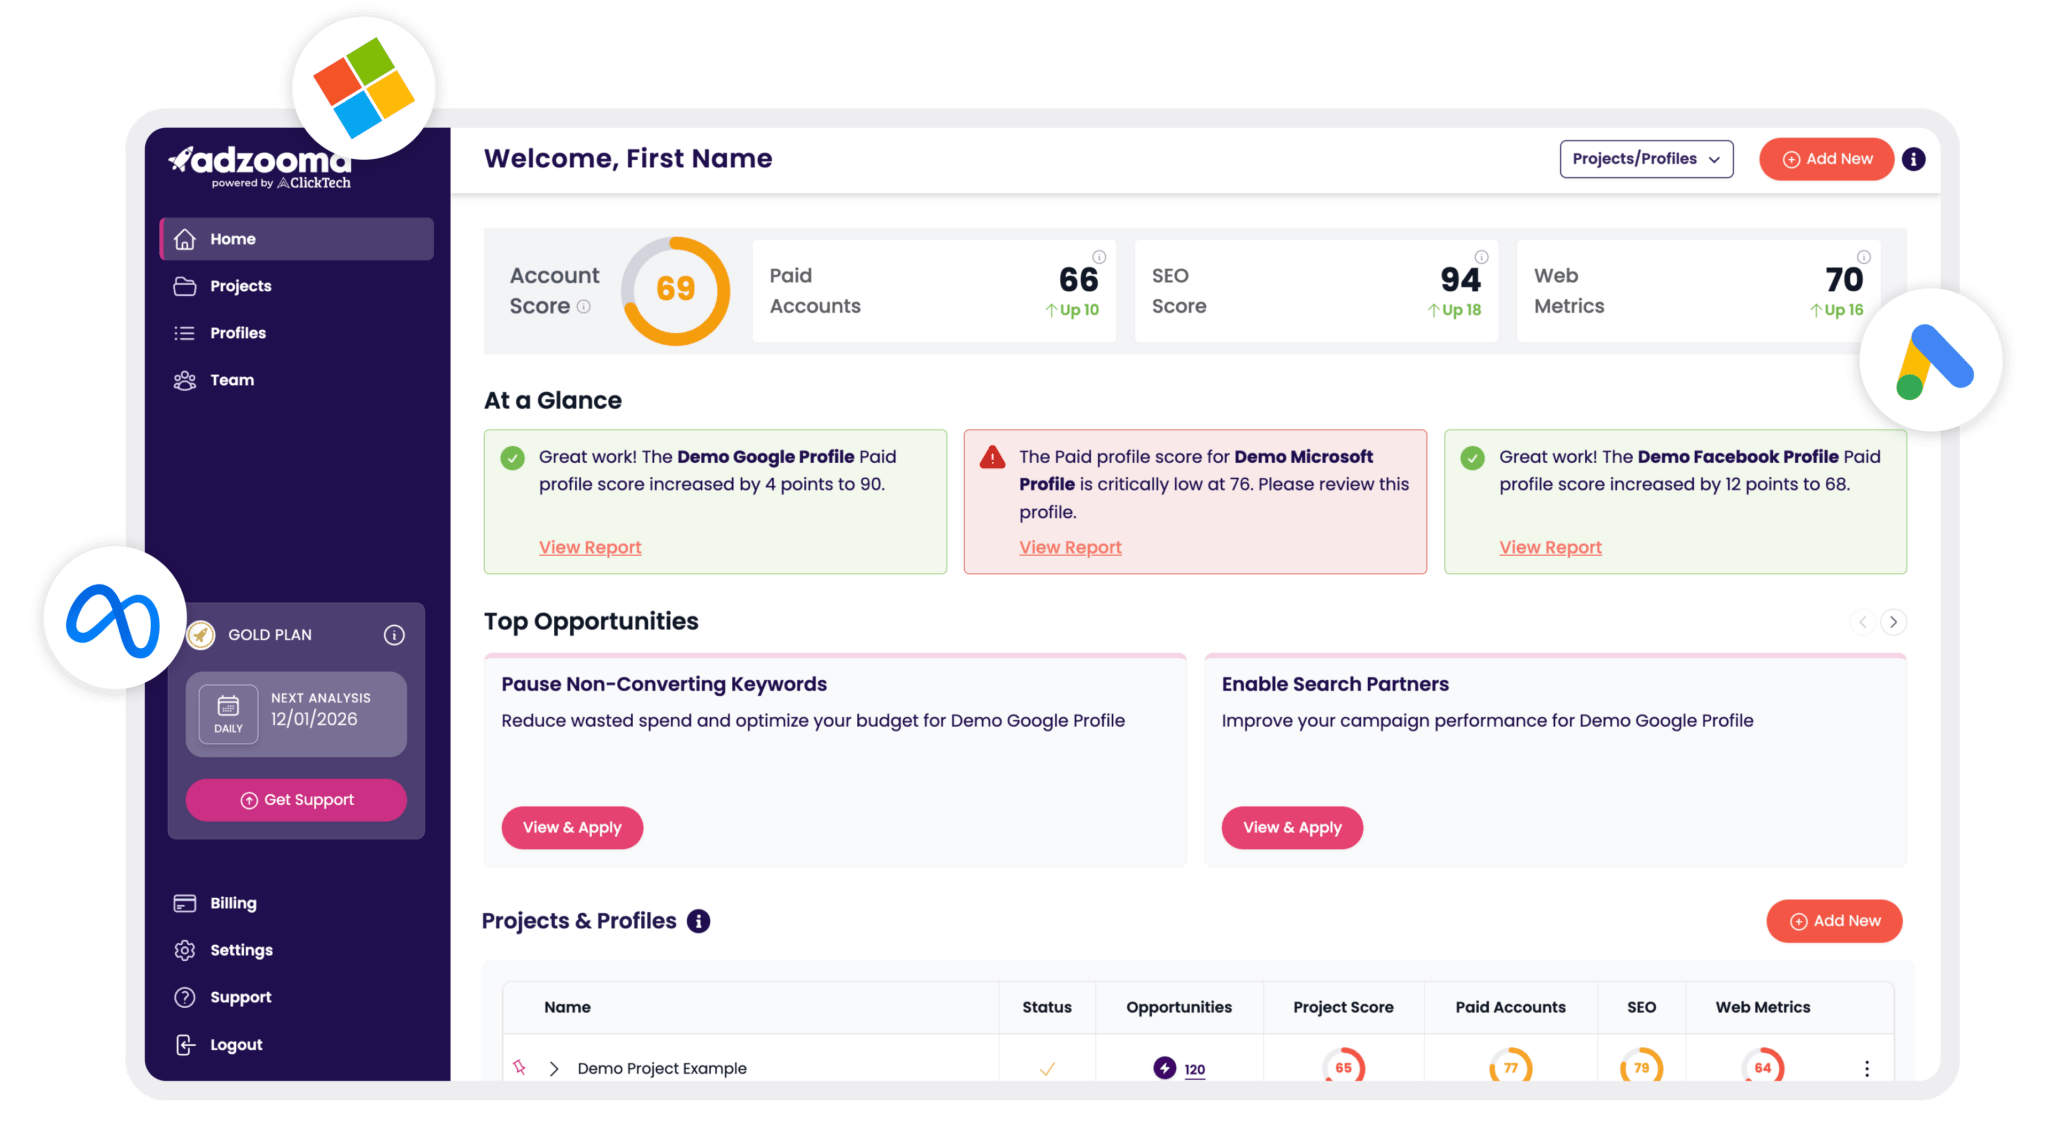The width and height of the screenshot is (2048, 1135).
Task: Click the three-dot menu on Demo Project row
Action: point(1866,1068)
